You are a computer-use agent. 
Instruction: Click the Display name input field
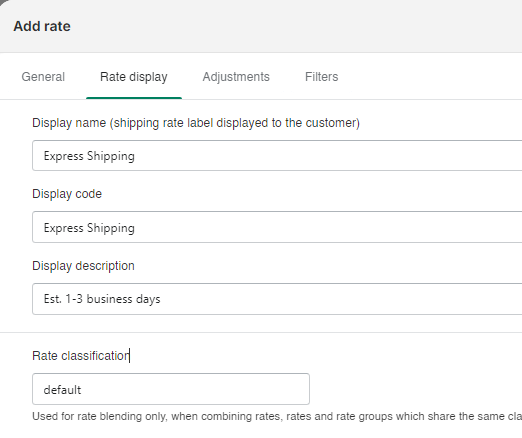coord(277,156)
